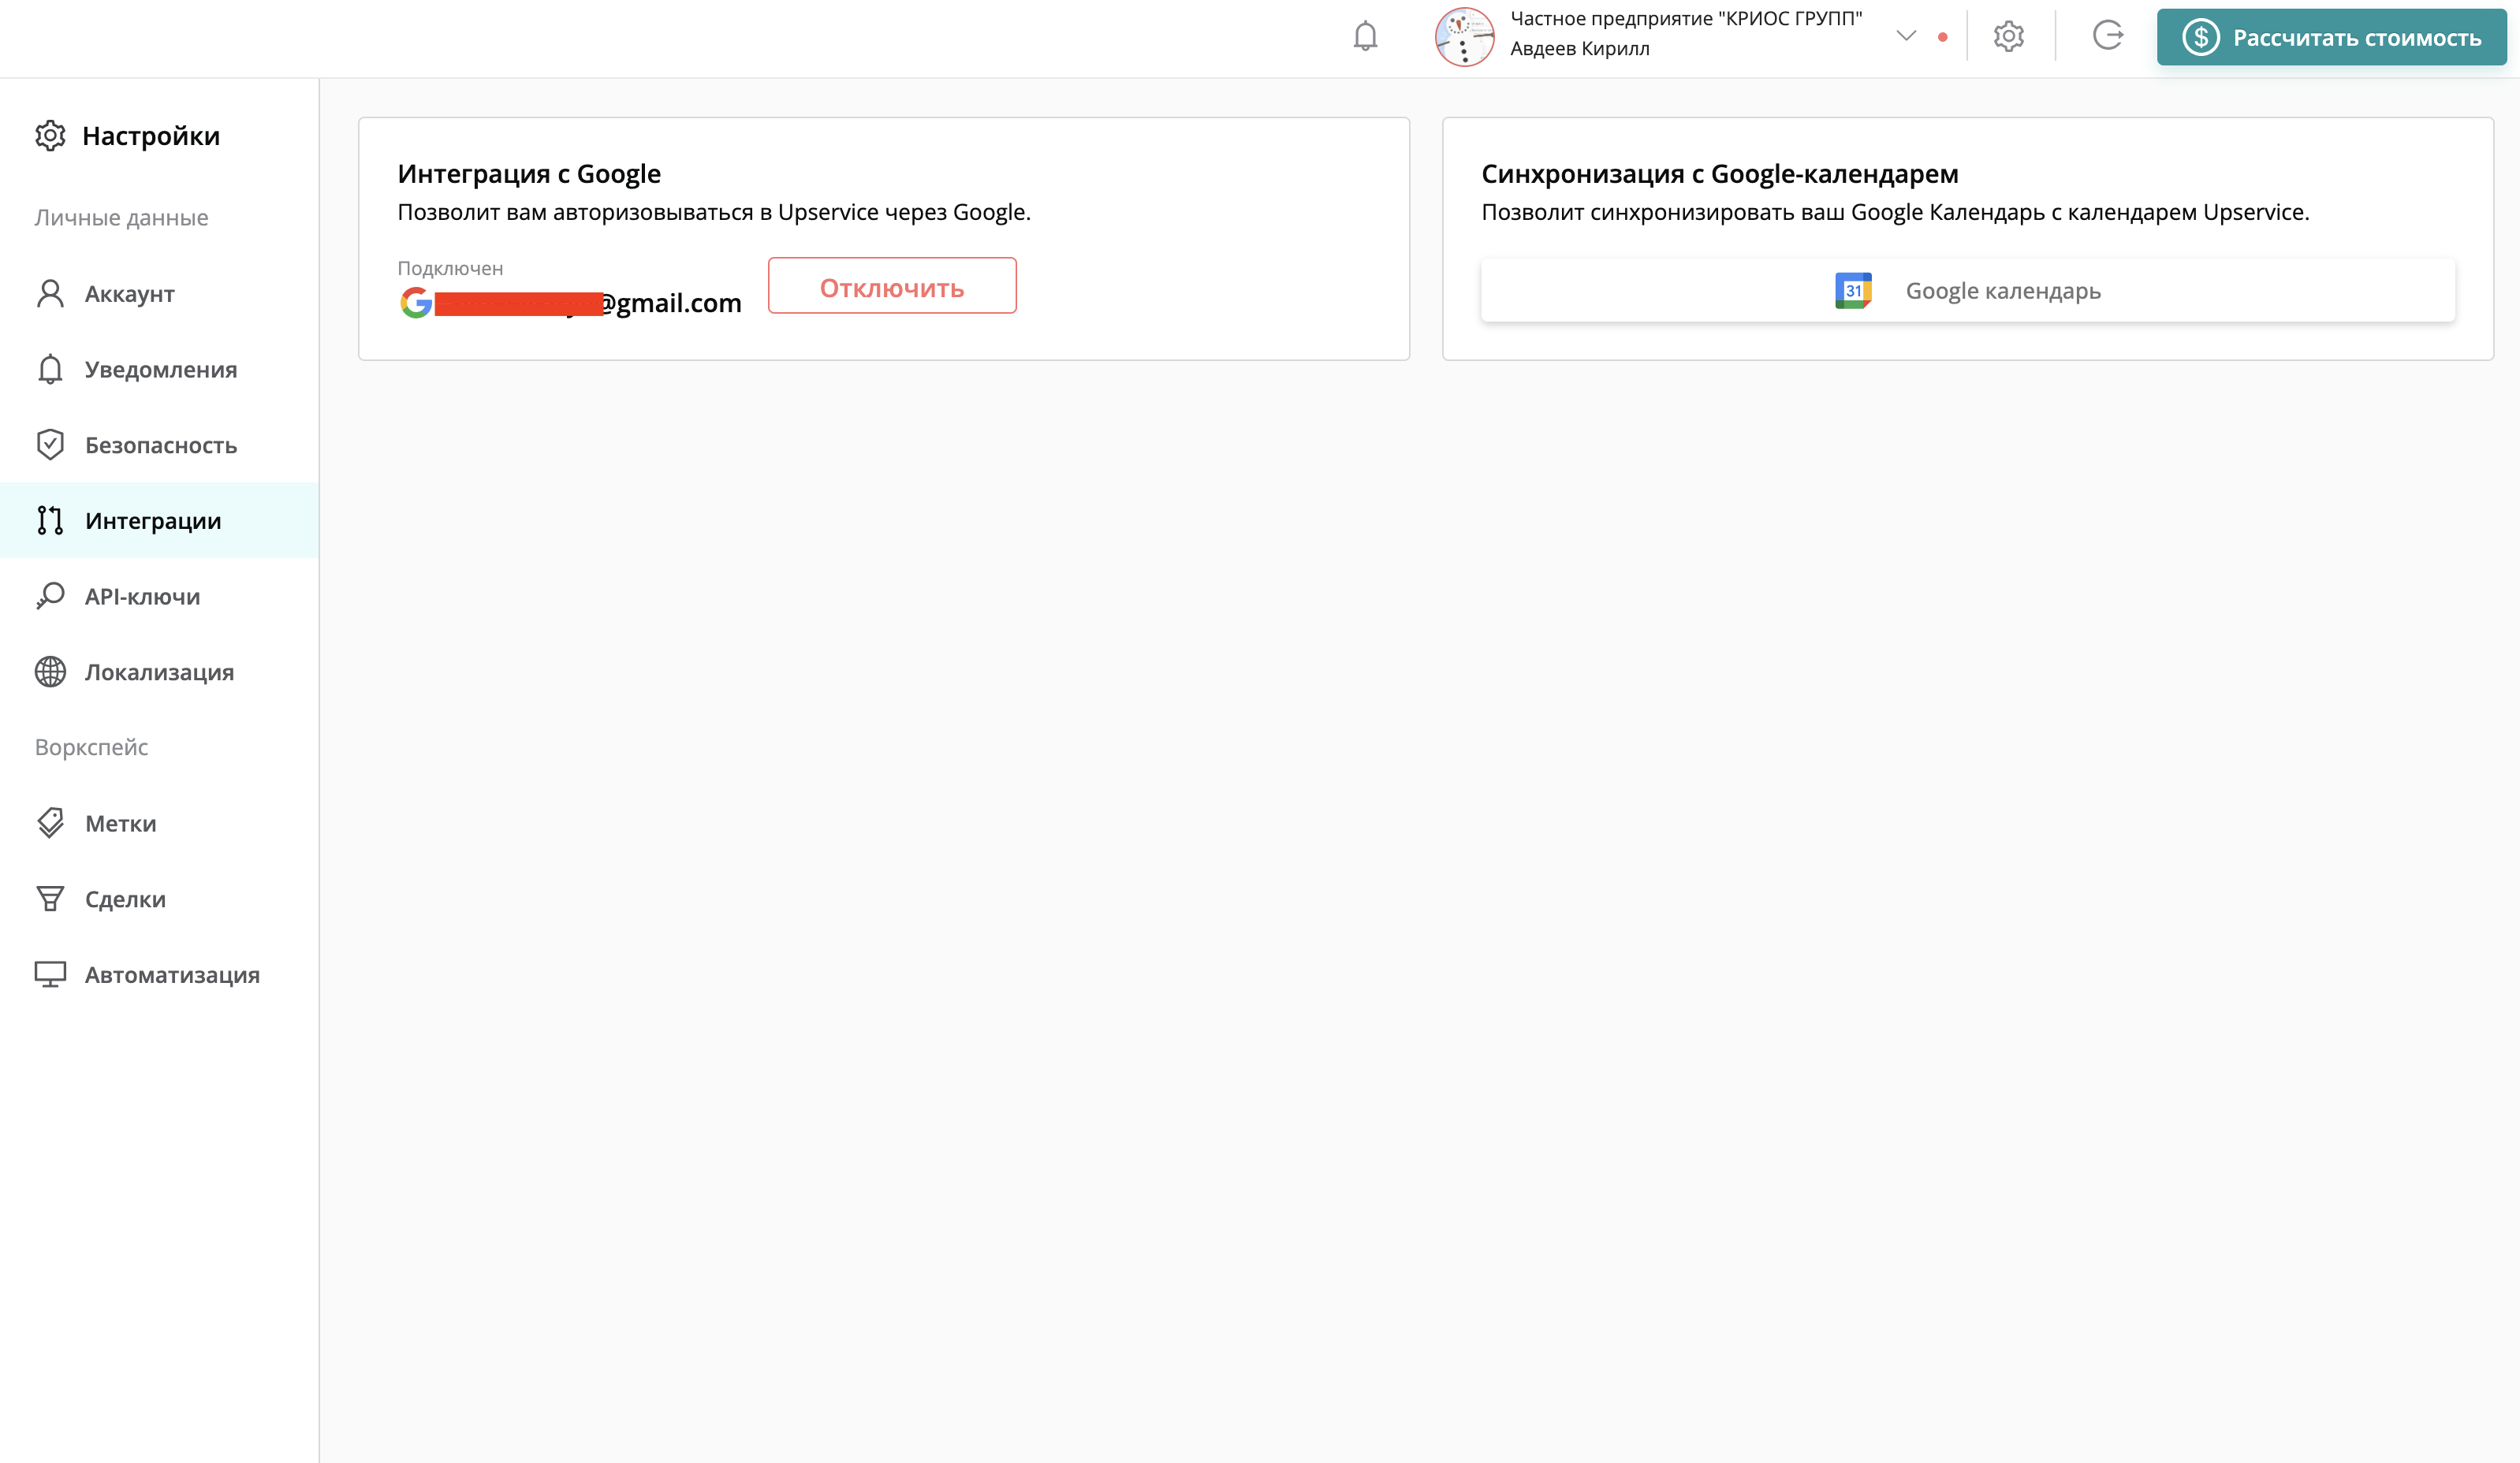
Task: Click the Google Calendar 31 icon
Action: pyautogui.click(x=1853, y=291)
